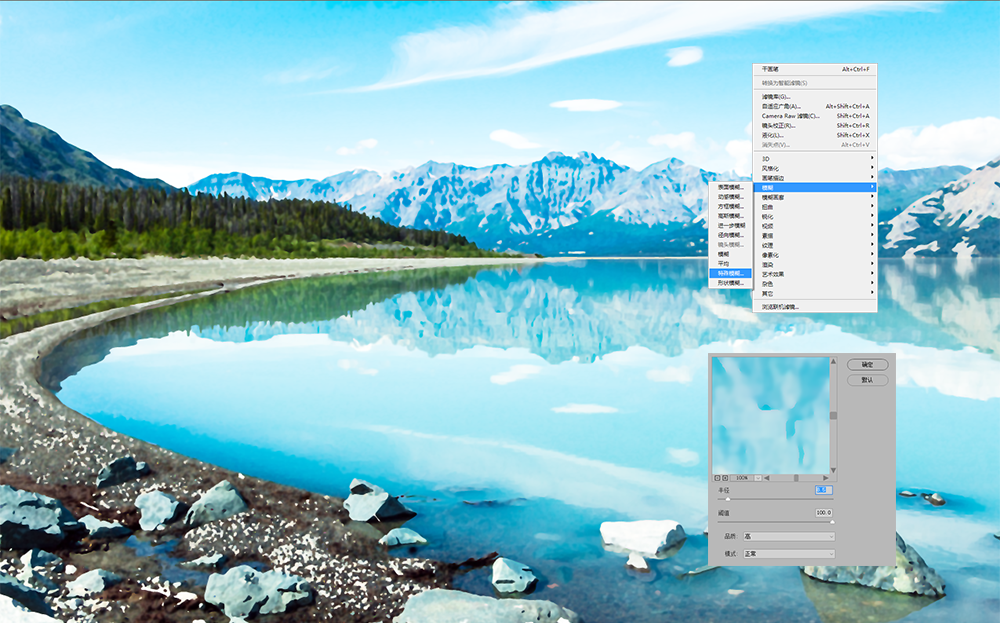Open 滤镜库(G)... from the filter menu

[x=814, y=96]
